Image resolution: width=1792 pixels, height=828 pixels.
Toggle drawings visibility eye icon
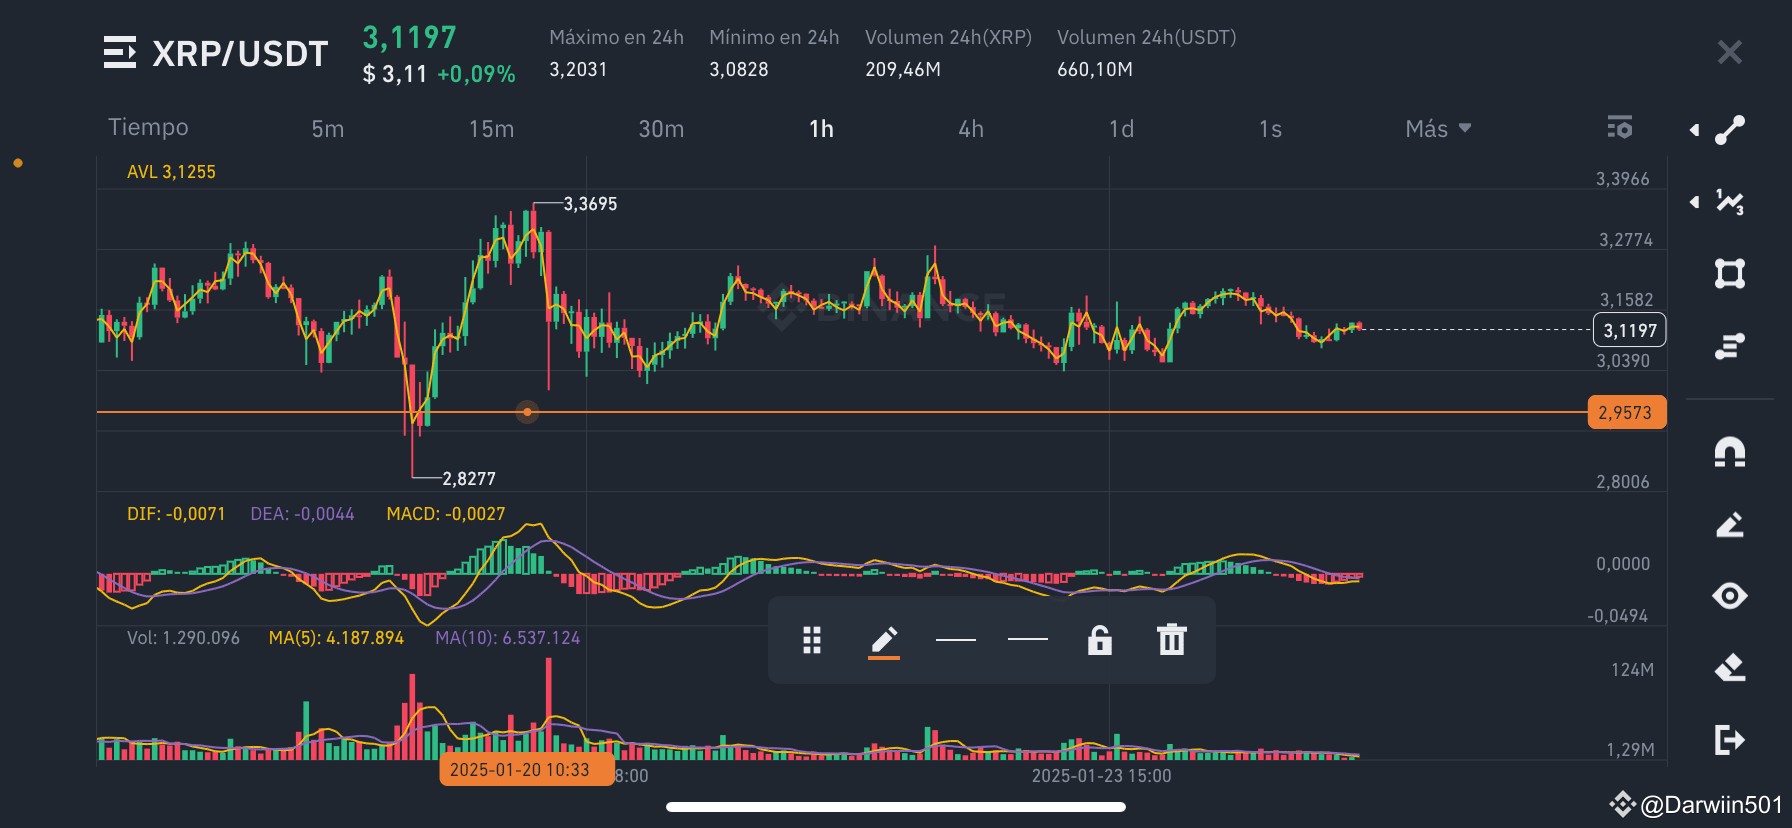[x=1730, y=596]
